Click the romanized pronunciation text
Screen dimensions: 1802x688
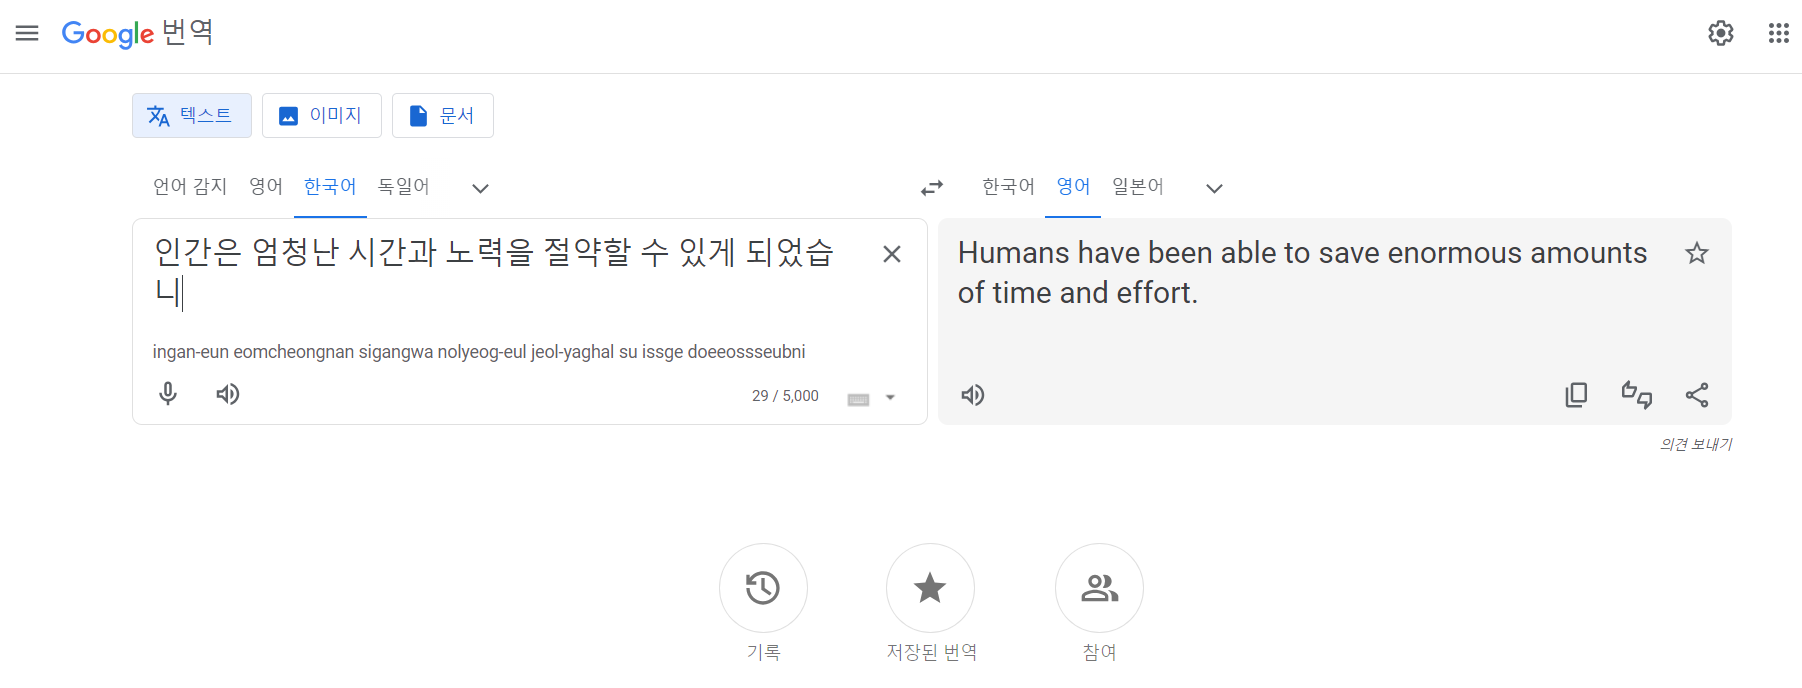coord(479,352)
